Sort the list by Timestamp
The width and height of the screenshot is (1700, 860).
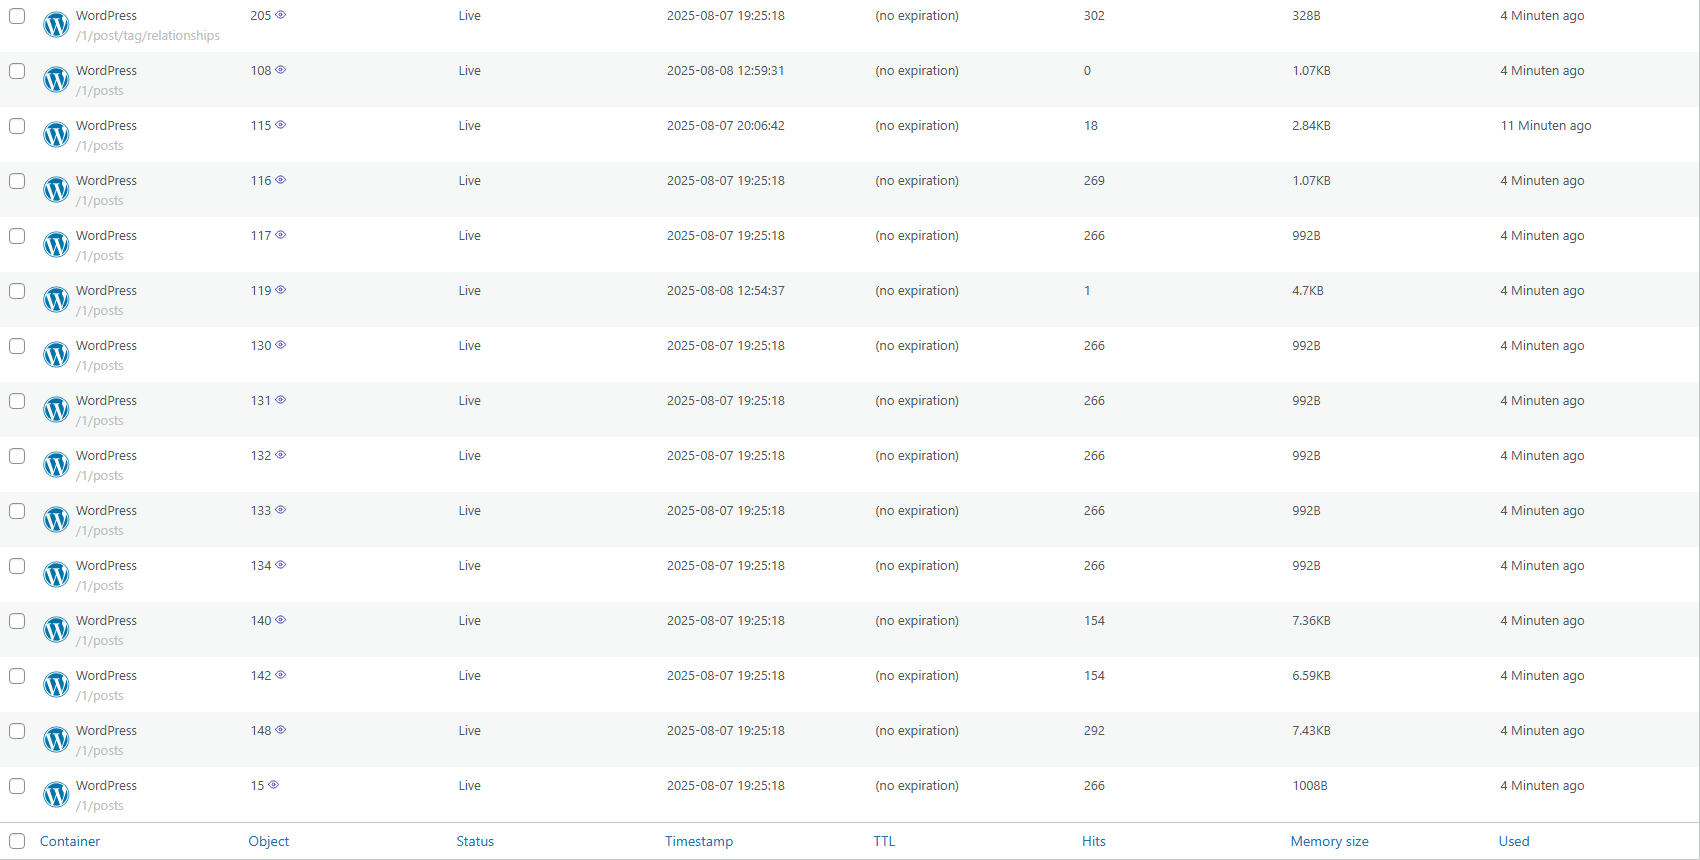[698, 841]
